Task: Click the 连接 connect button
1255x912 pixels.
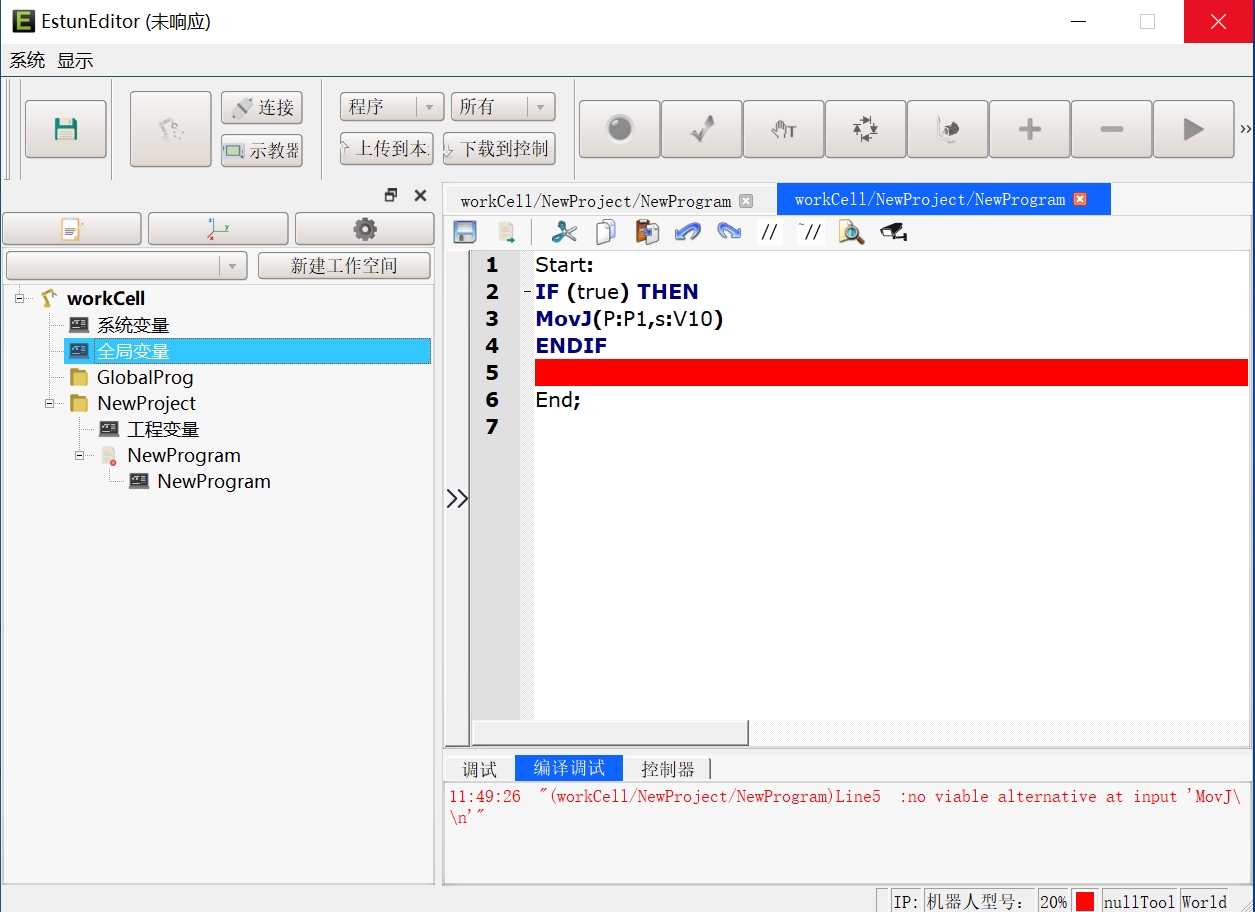Action: pyautogui.click(x=262, y=108)
